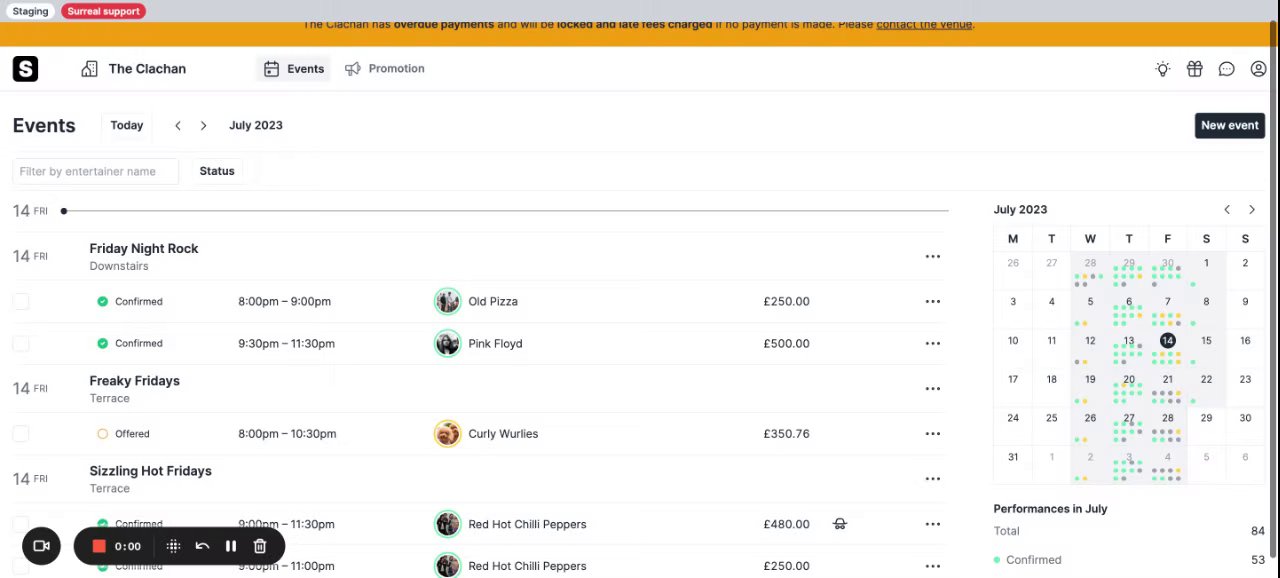The height and width of the screenshot is (578, 1280).
Task: Create a New event
Action: pos(1230,125)
